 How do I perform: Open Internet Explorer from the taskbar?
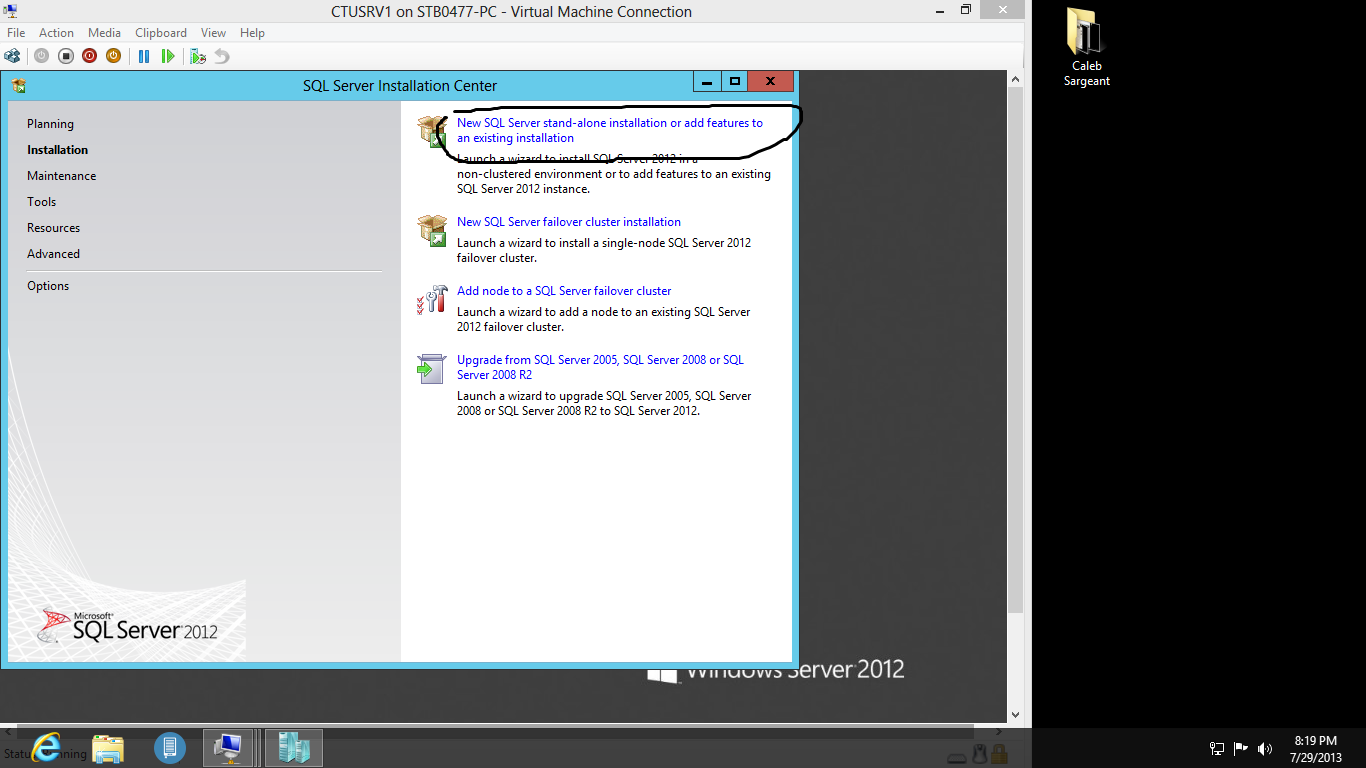(46, 747)
